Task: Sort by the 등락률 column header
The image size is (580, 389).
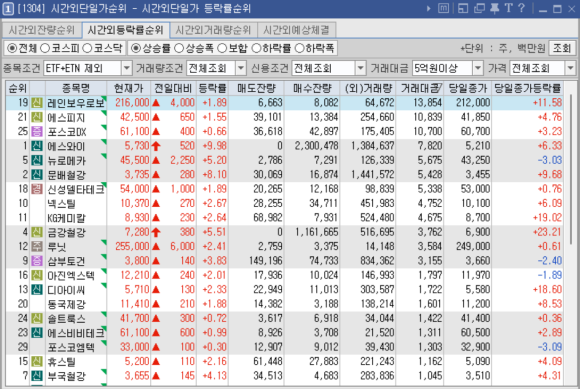Action: coord(212,88)
